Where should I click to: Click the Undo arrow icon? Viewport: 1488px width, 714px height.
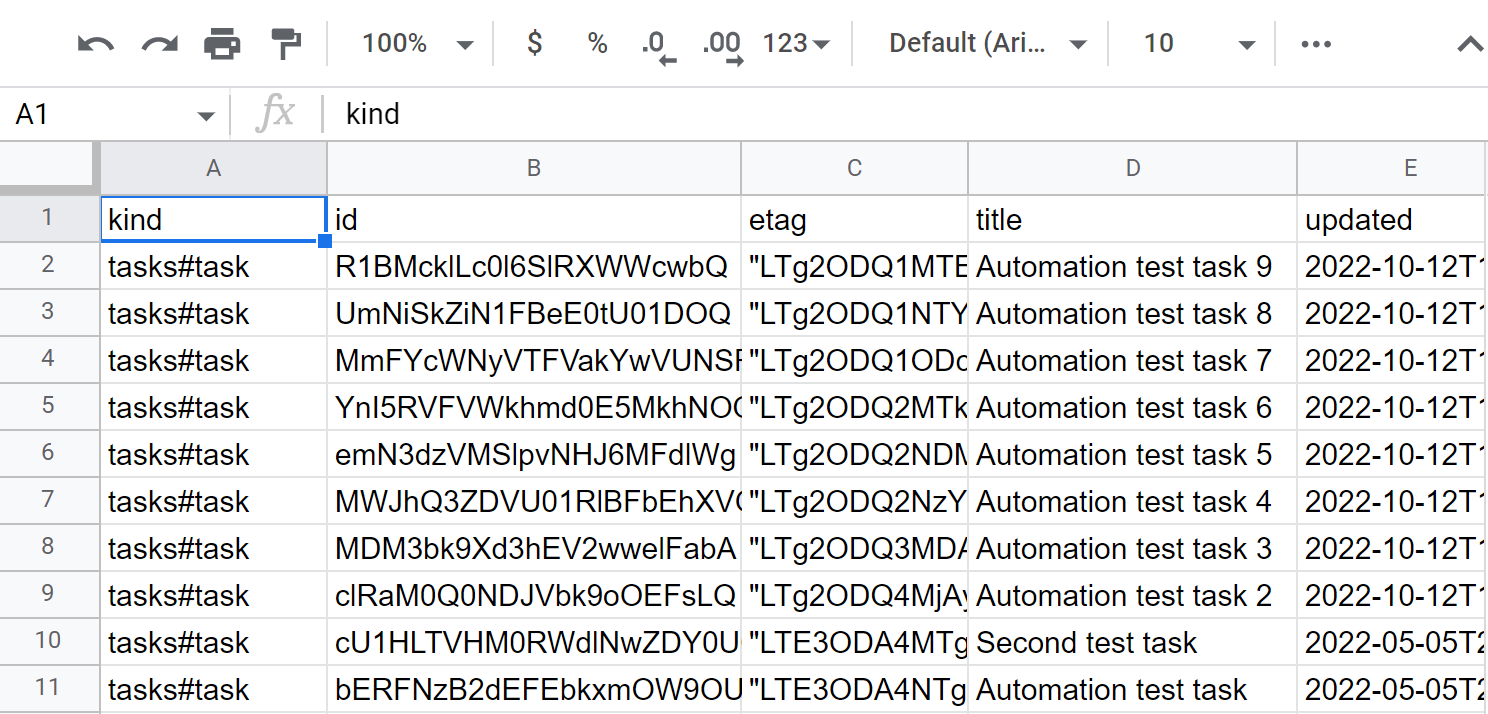96,44
